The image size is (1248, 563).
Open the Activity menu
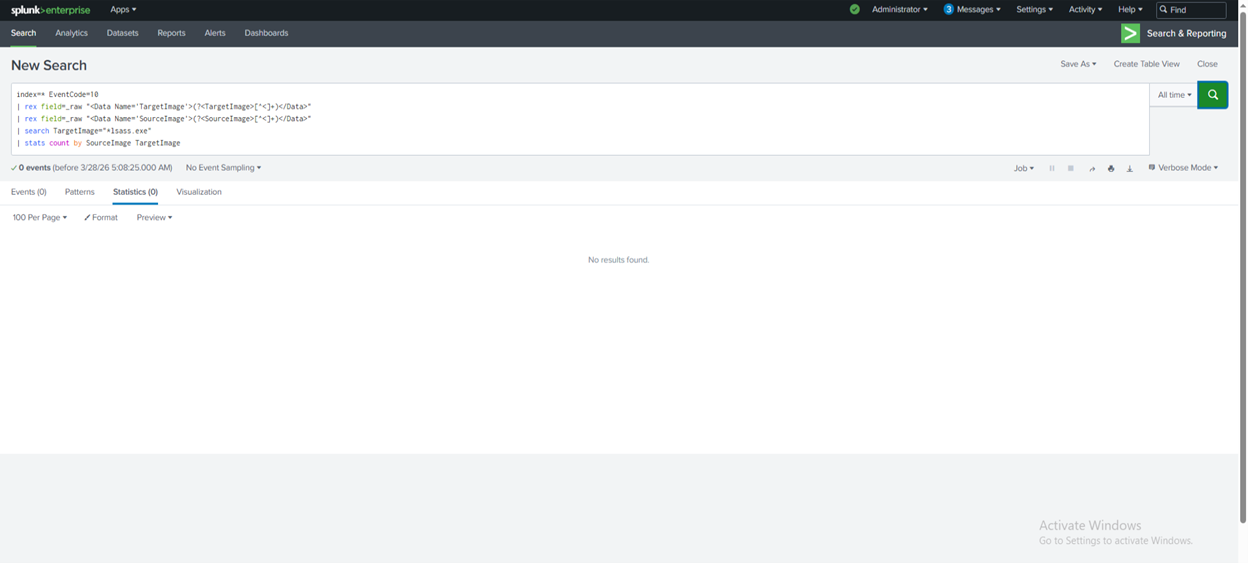click(x=1085, y=9)
